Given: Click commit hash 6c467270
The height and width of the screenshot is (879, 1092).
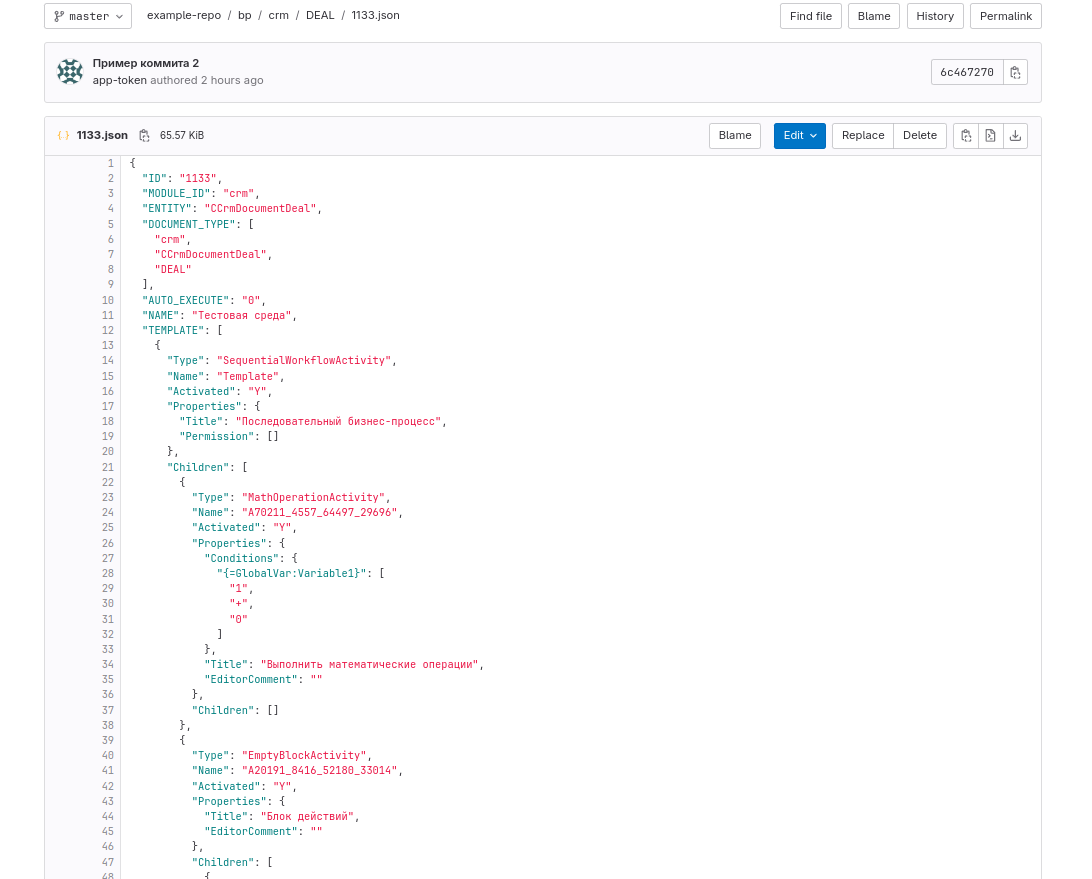Looking at the screenshot, I should pyautogui.click(x=967, y=72).
